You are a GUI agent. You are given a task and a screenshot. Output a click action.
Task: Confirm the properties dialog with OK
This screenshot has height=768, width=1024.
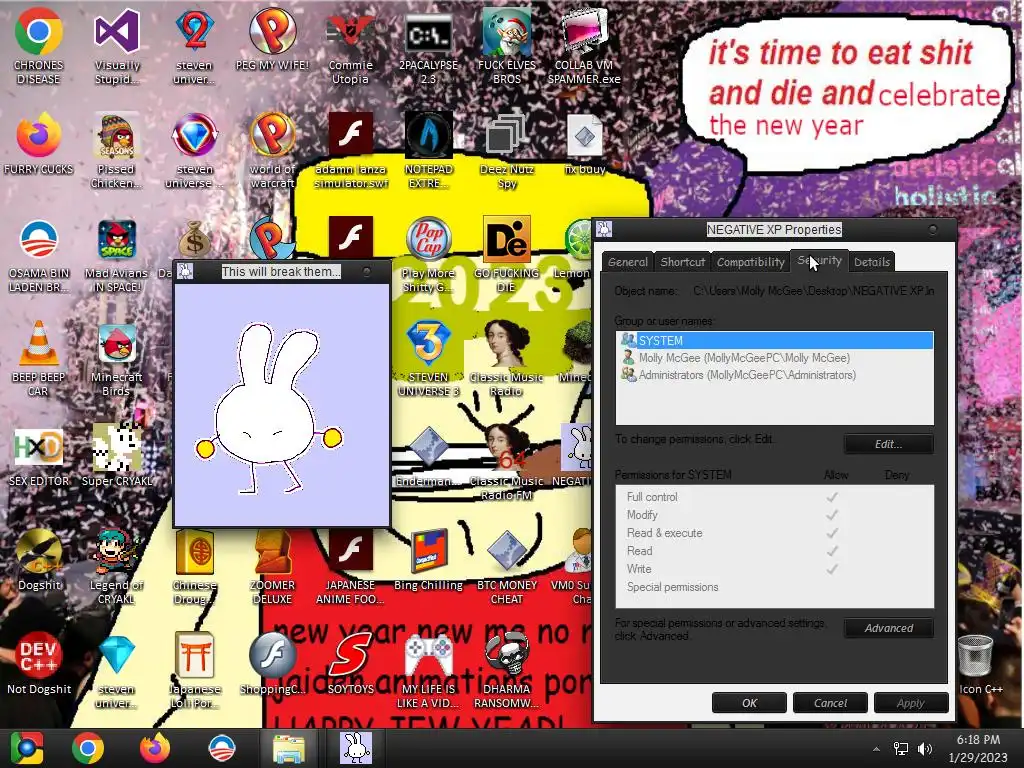click(749, 703)
